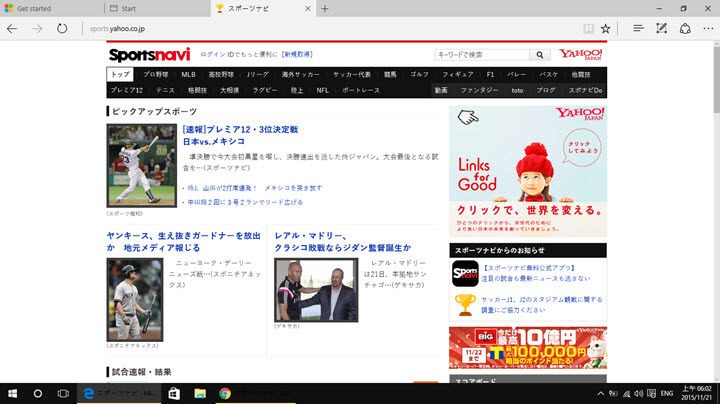Open Cortana circle icon on taskbar
This screenshot has height=404, width=720.
pyautogui.click(x=38, y=393)
